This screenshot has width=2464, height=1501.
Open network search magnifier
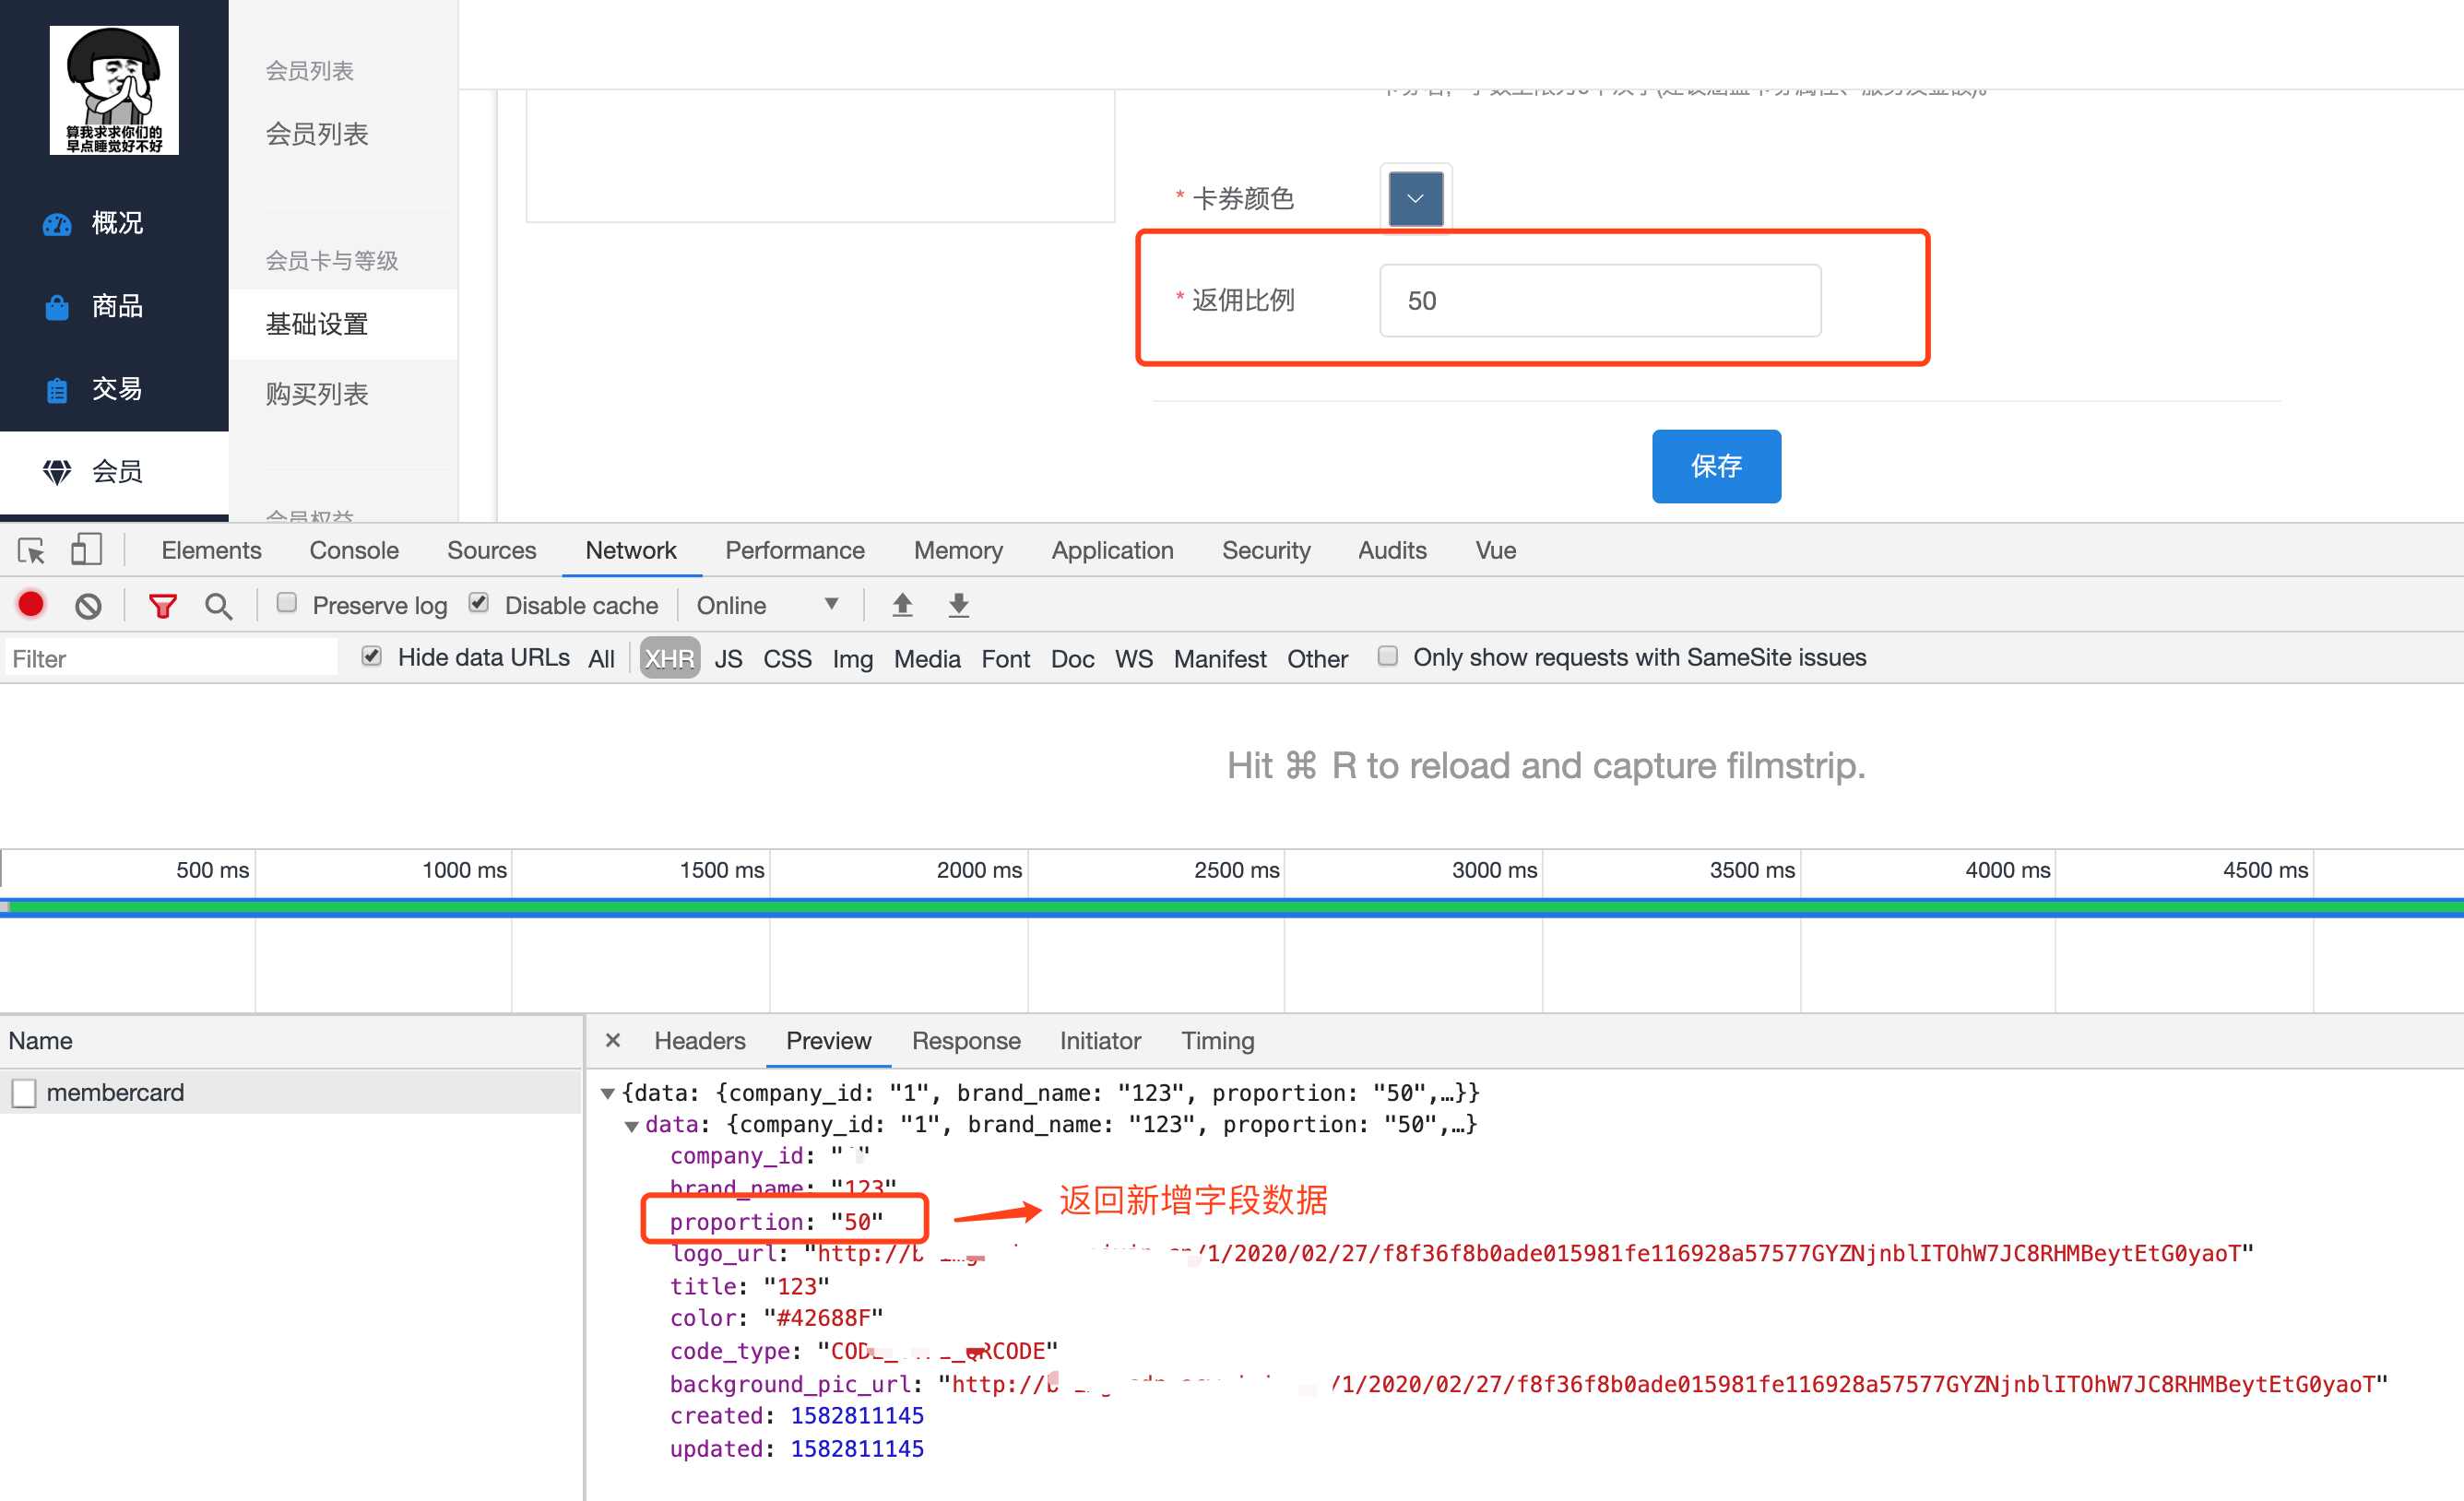[x=218, y=605]
